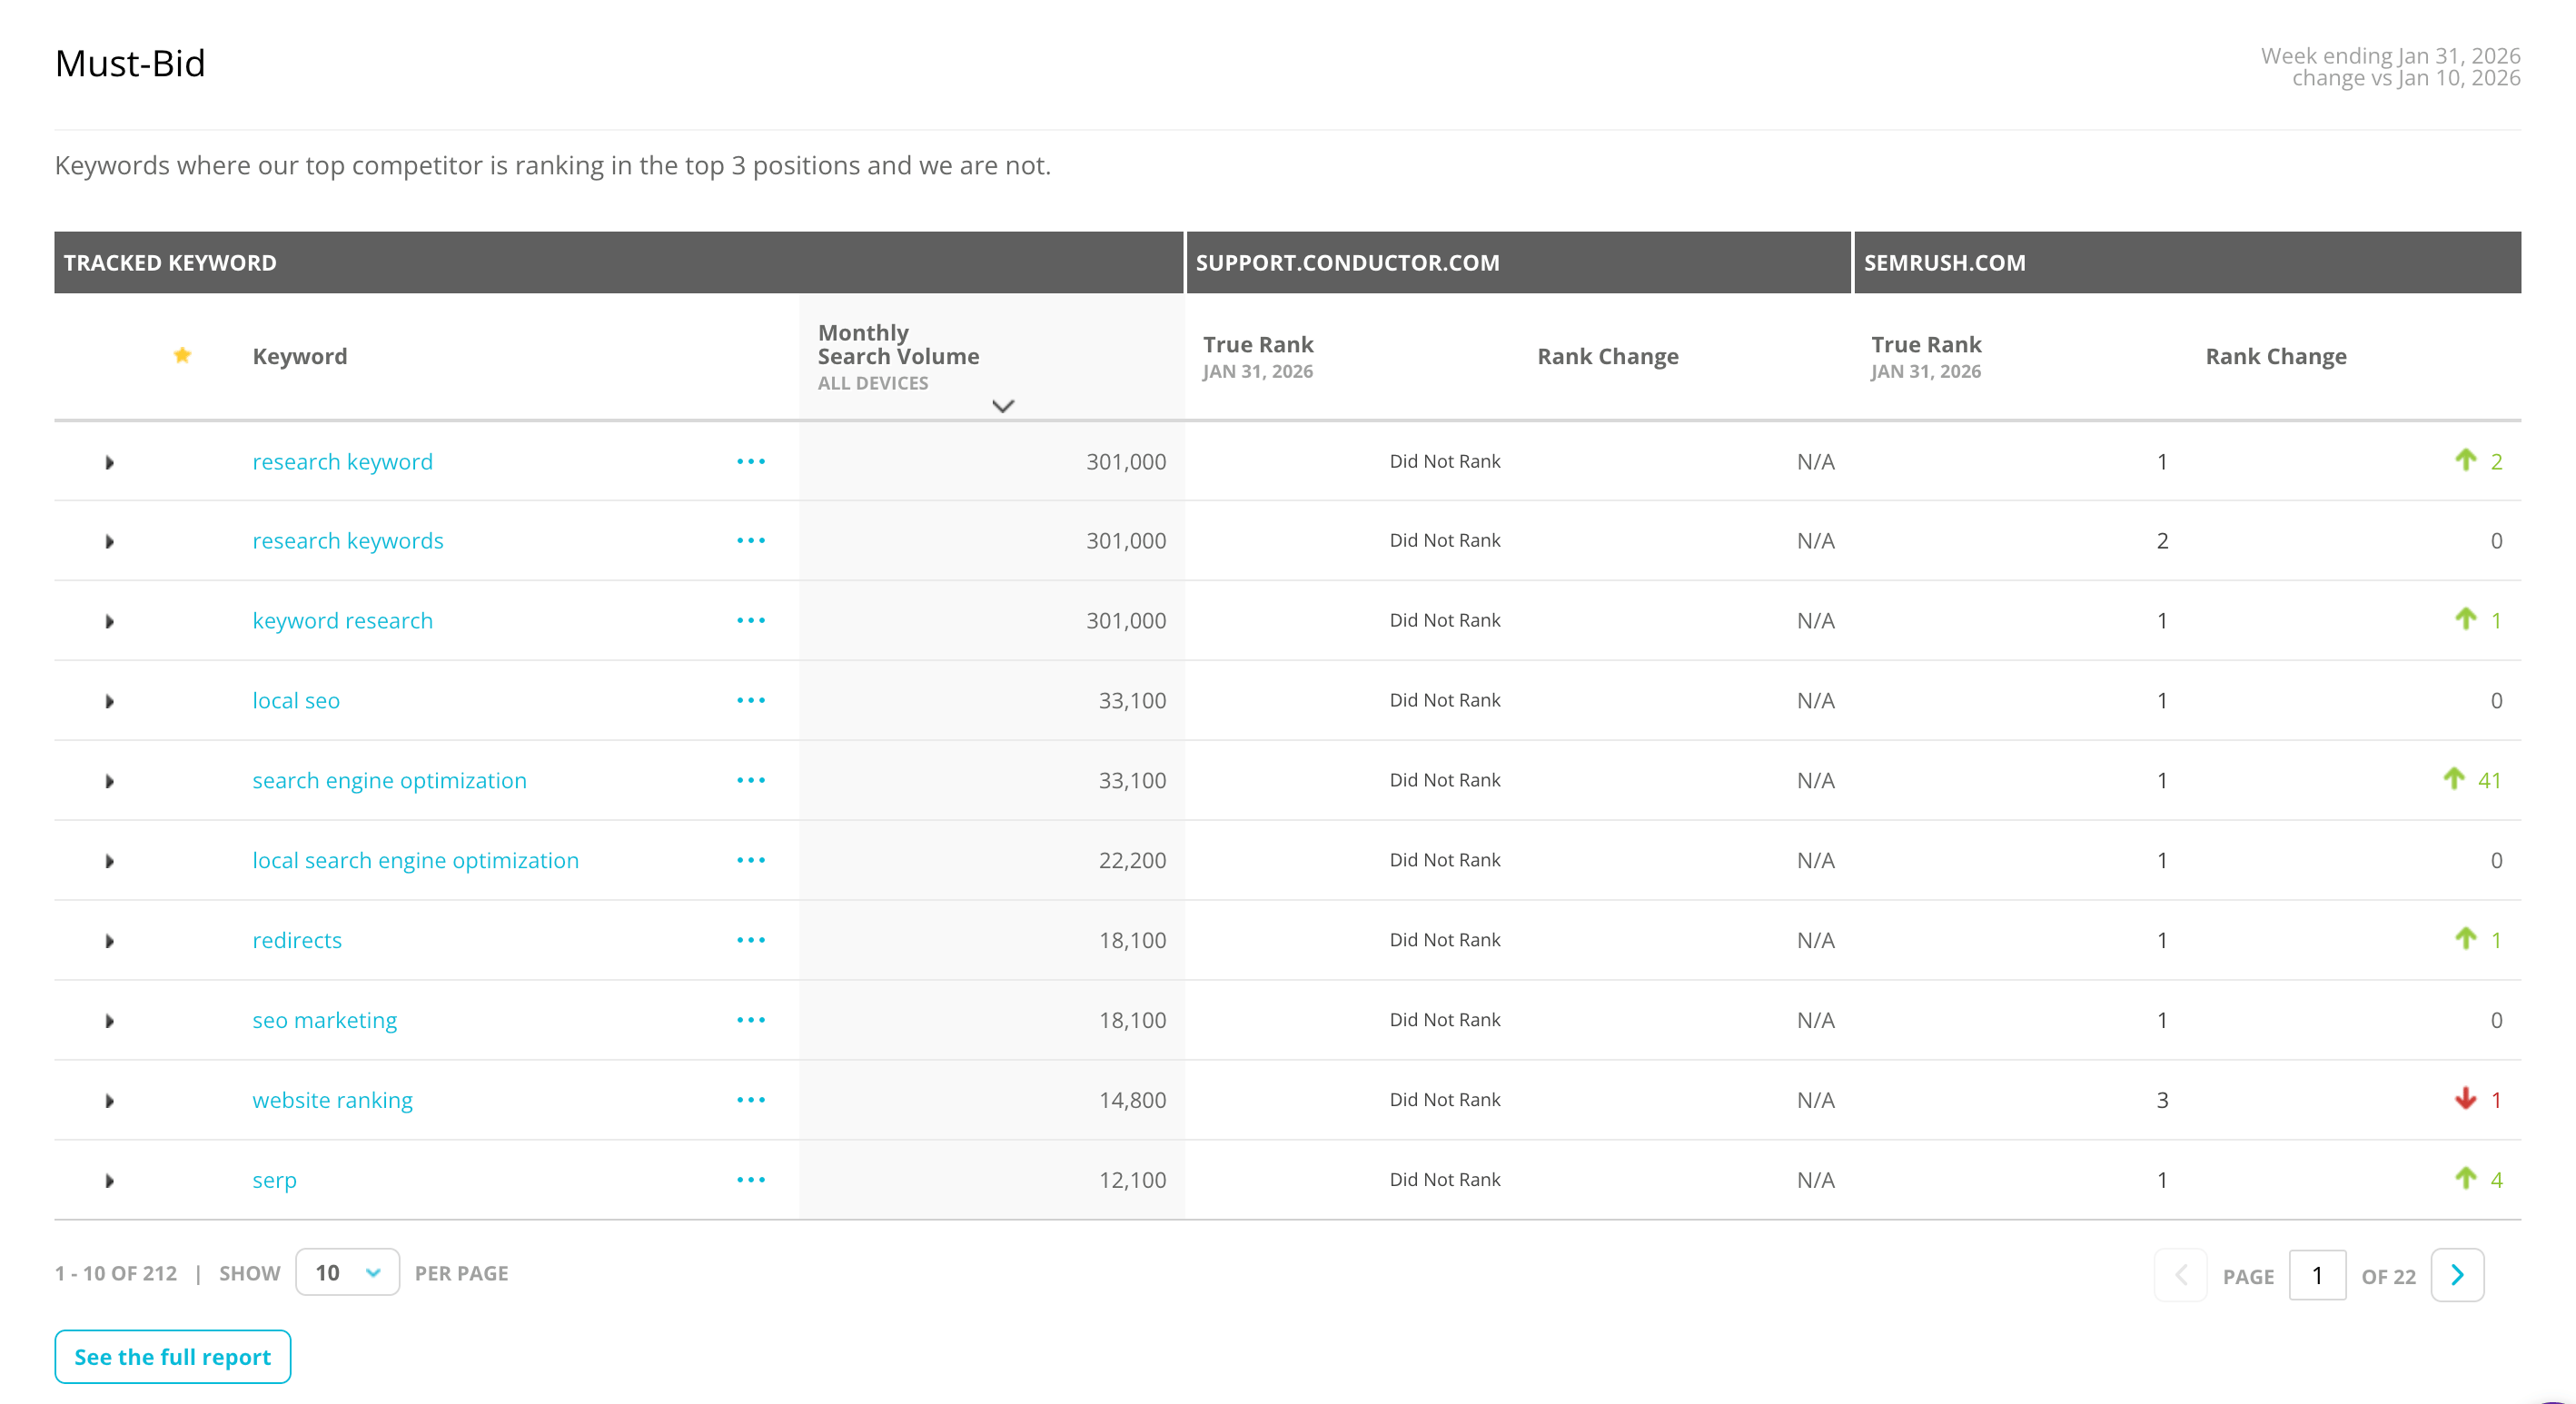
Task: Open the seo marketing keyword link
Action: point(324,1021)
